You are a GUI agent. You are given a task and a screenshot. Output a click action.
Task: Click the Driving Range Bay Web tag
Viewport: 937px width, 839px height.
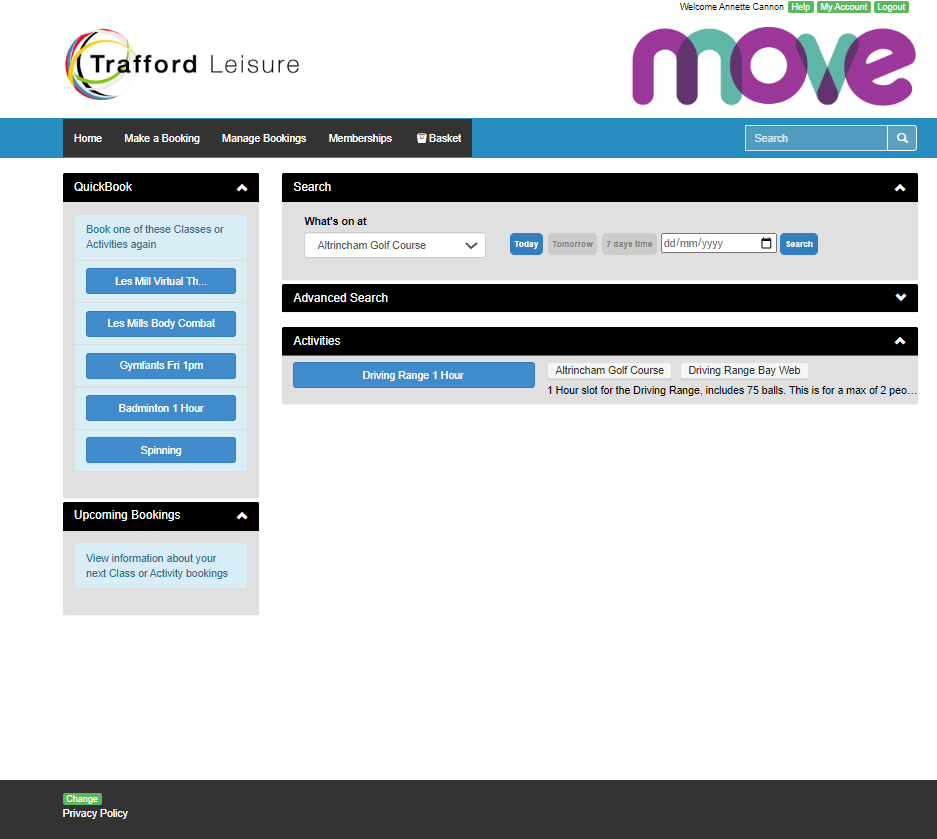[x=744, y=370]
